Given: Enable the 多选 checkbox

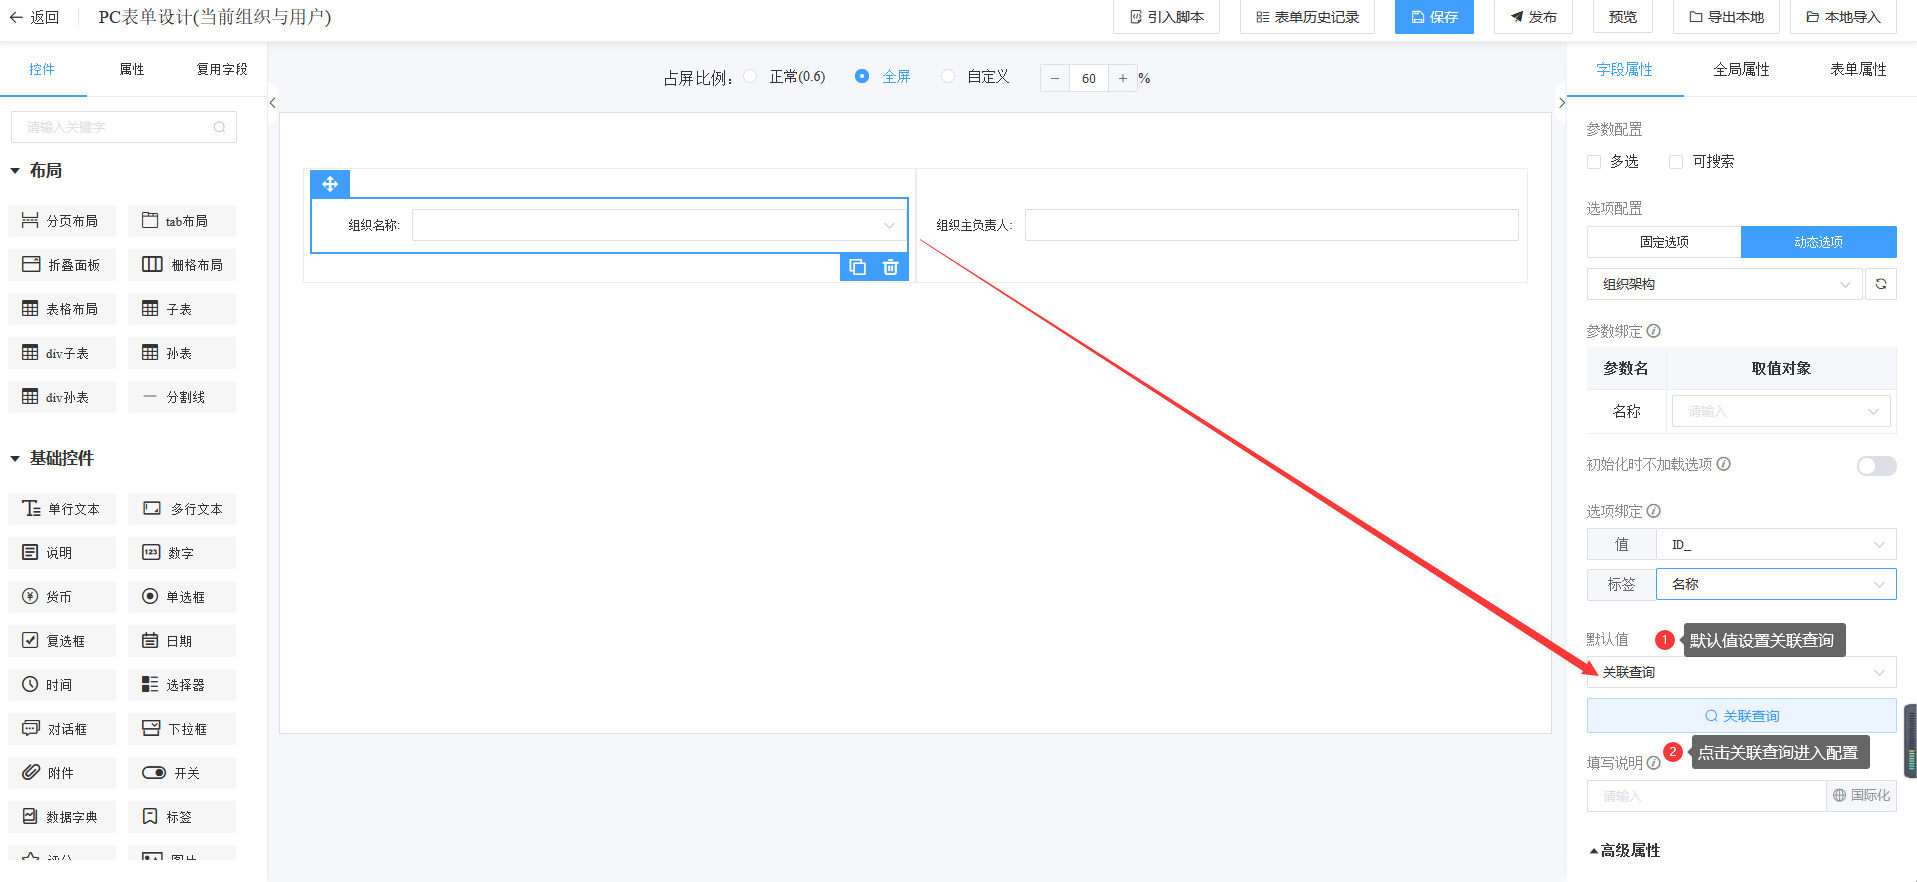Looking at the screenshot, I should [x=1594, y=162].
